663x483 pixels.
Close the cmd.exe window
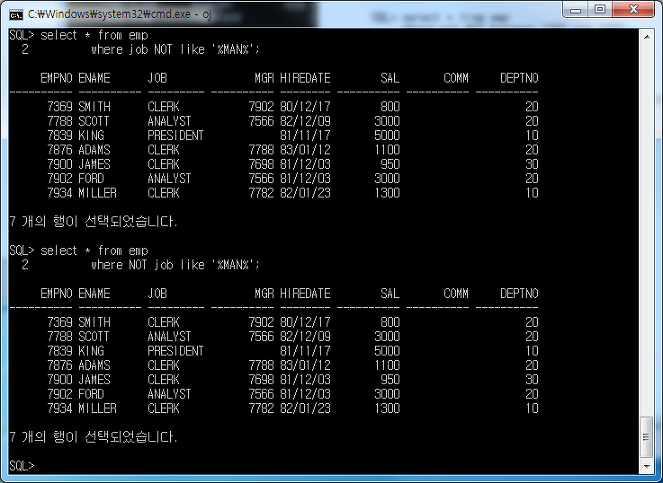point(633,10)
